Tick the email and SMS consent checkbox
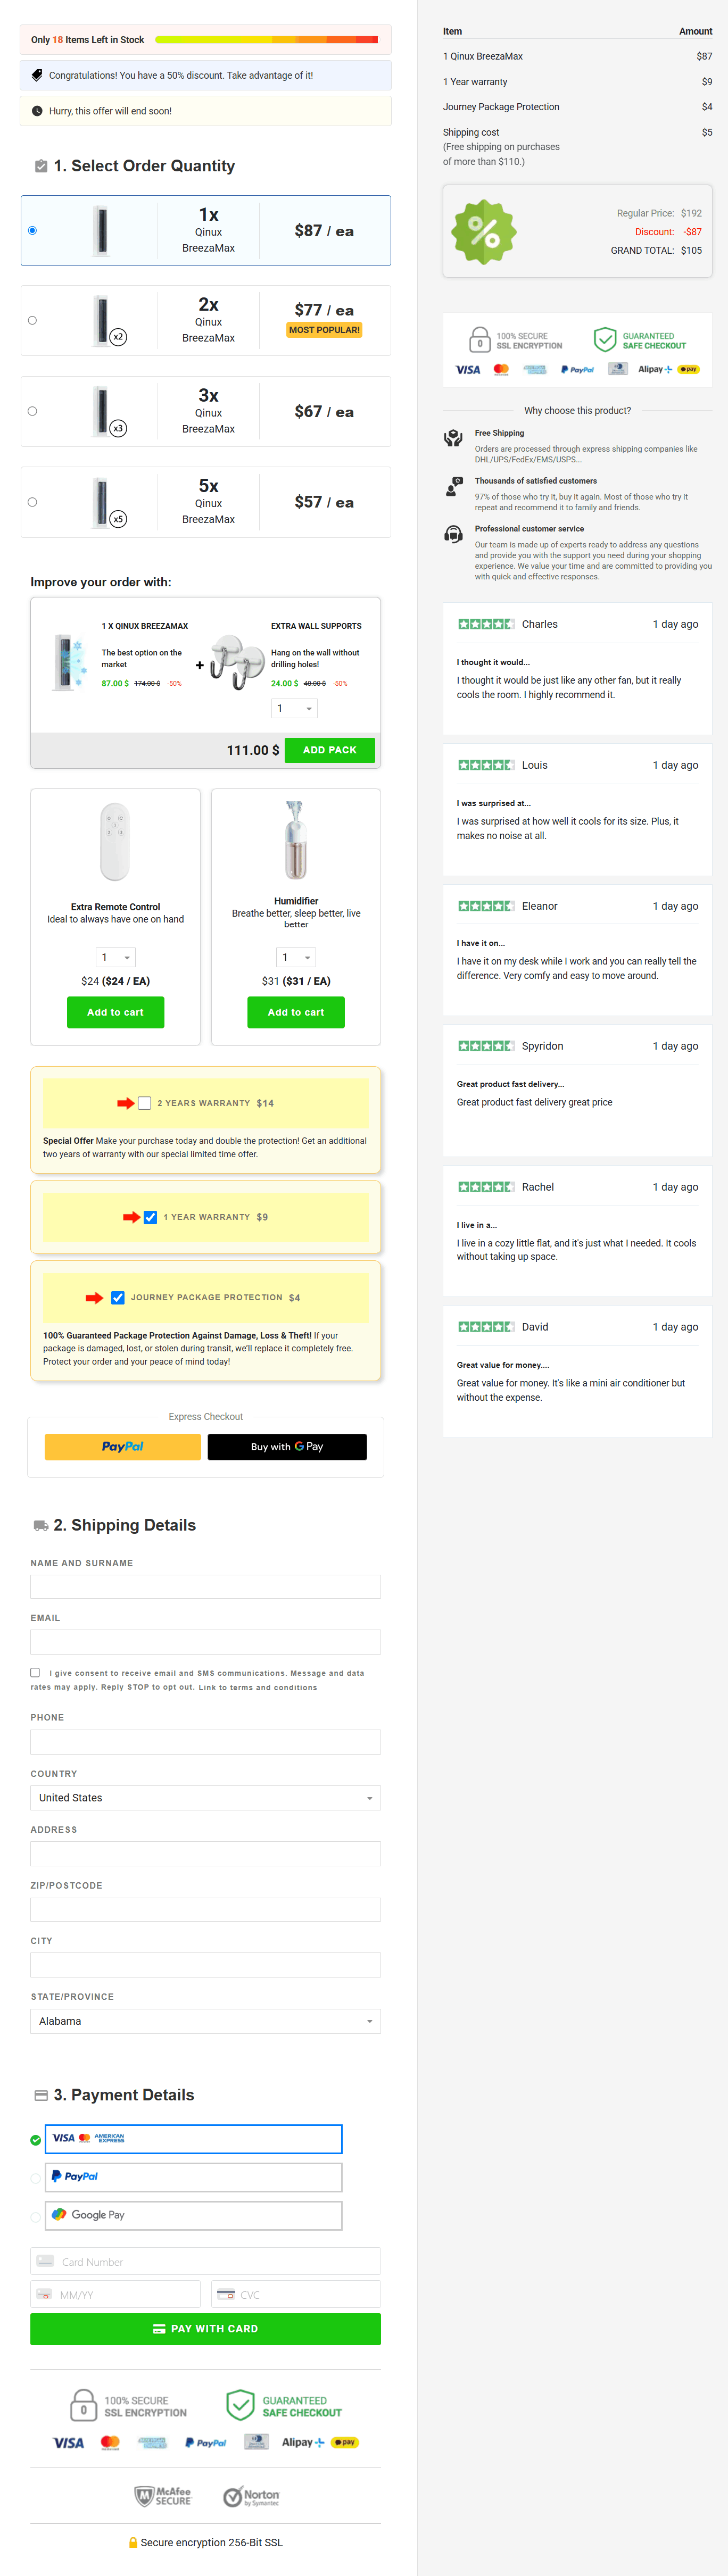Screen dimensions: 728x2576 [x=35, y=1672]
